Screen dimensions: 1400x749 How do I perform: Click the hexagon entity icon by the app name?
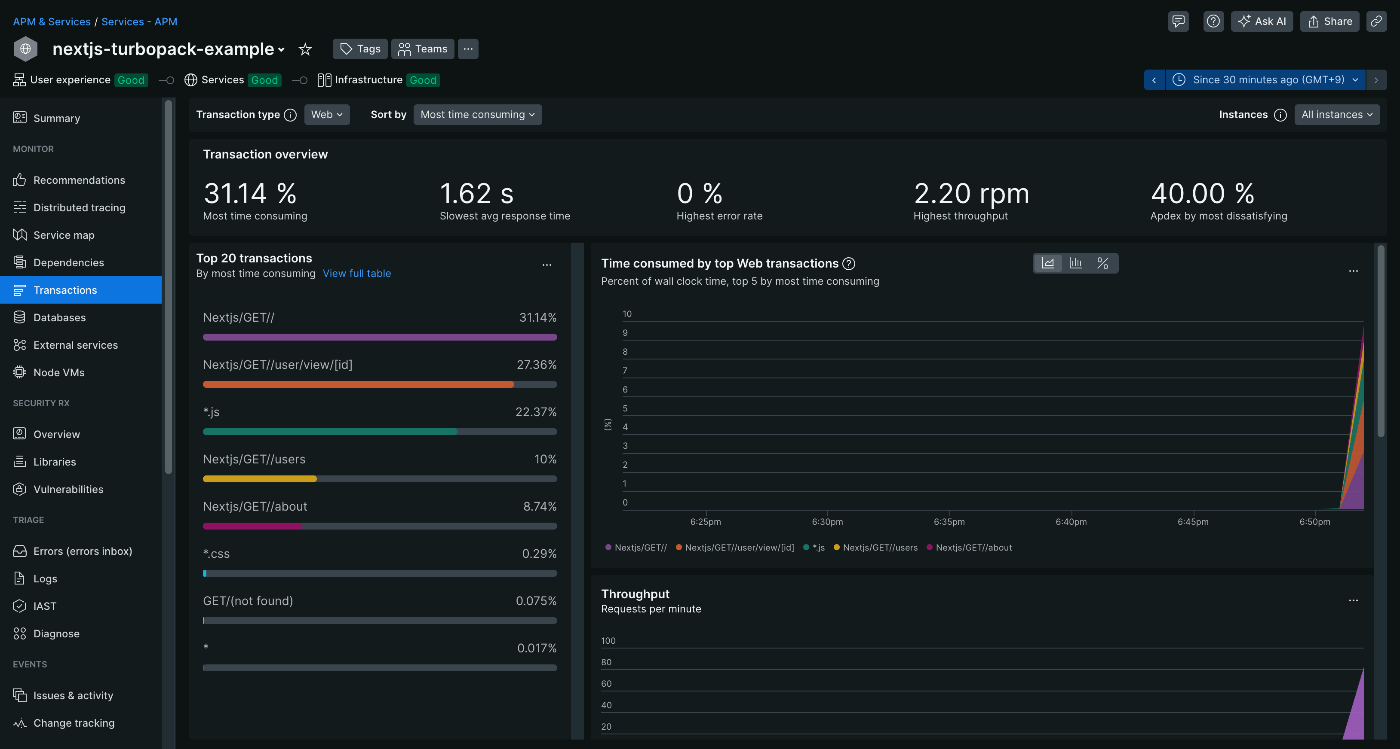click(26, 49)
